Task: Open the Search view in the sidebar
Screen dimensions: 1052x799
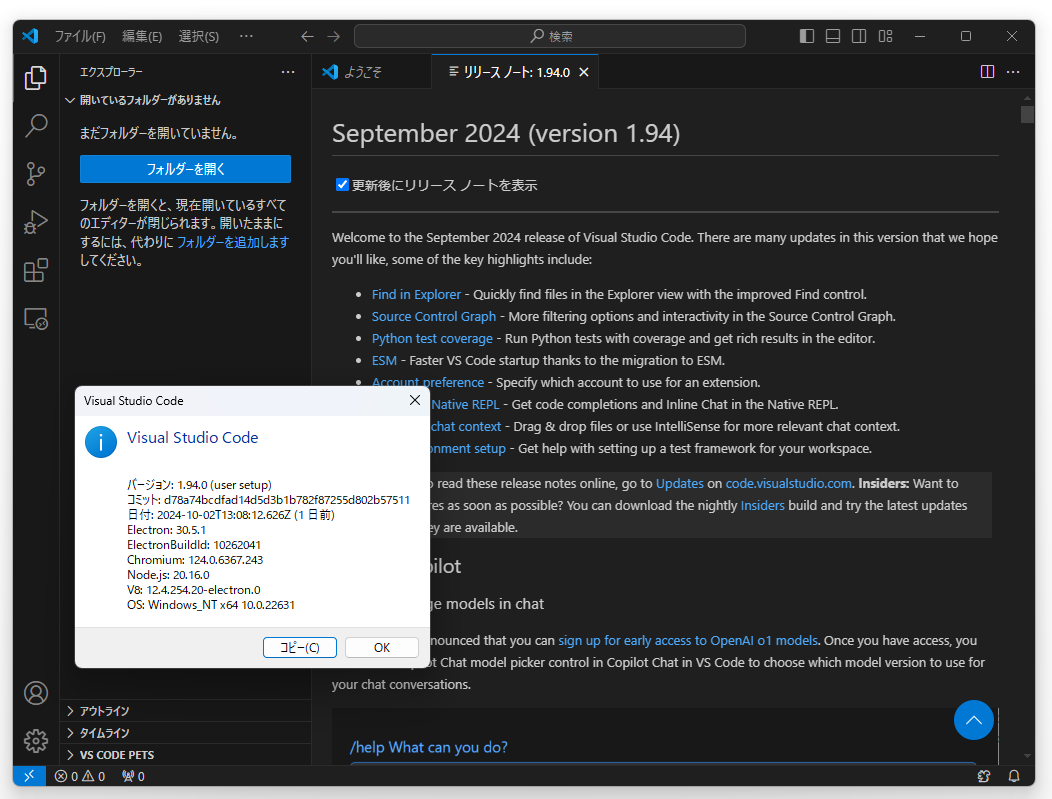Action: point(35,126)
